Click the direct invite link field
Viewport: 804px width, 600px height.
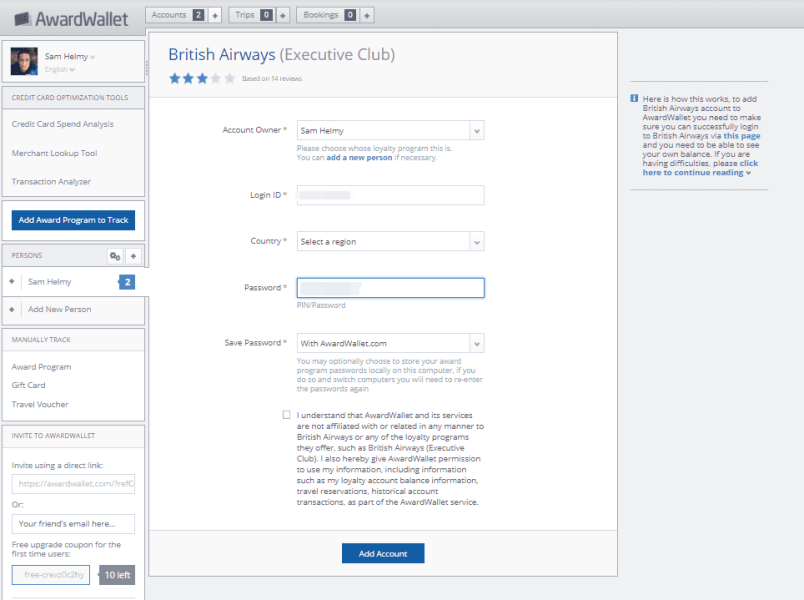(73, 484)
